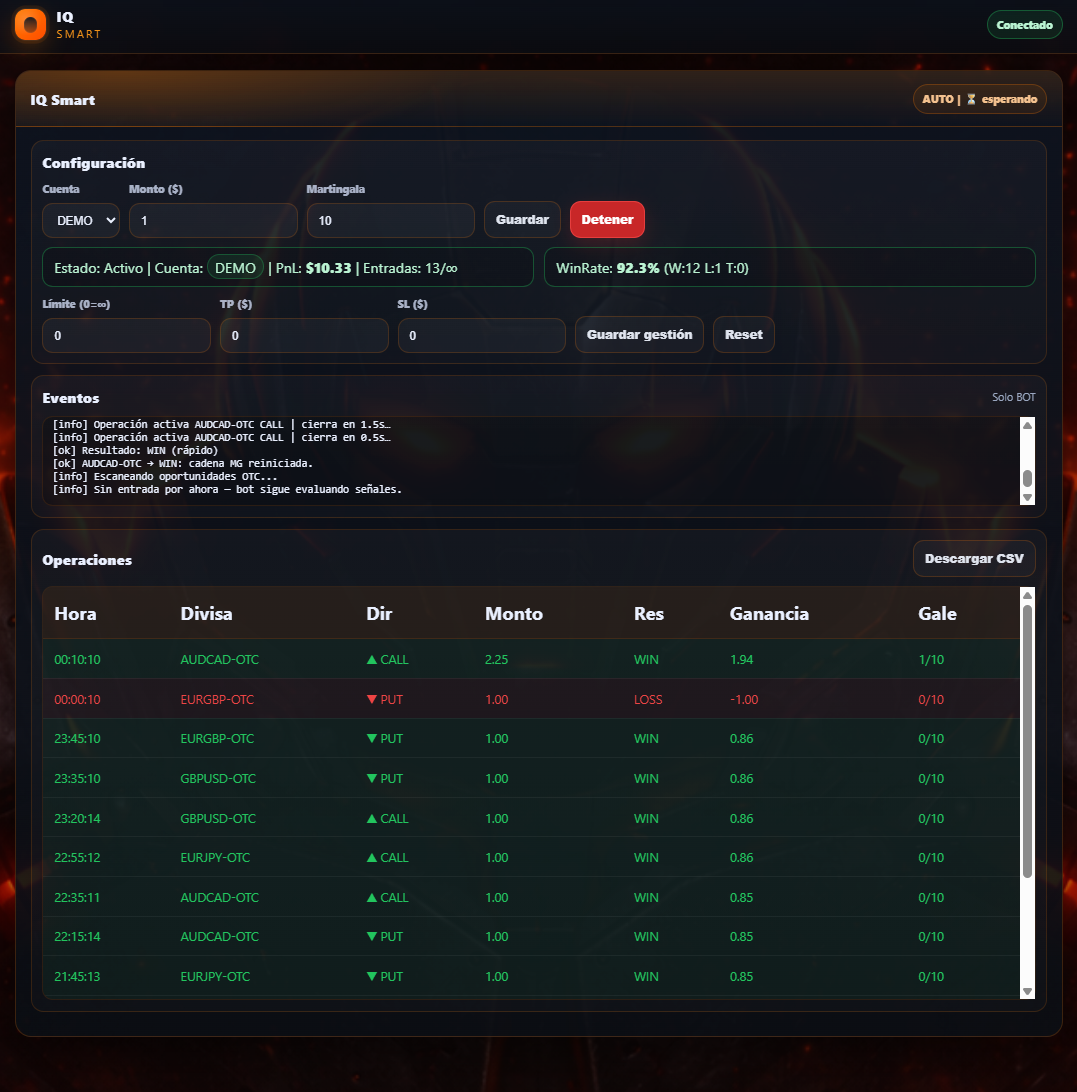Toggle the Solo BOT filter
The width and height of the screenshot is (1077, 1092).
[x=1013, y=397]
